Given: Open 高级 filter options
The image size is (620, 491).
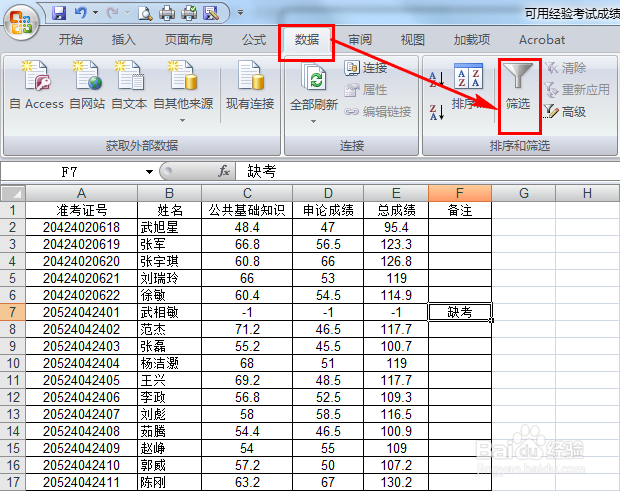Looking at the screenshot, I should tap(565, 112).
